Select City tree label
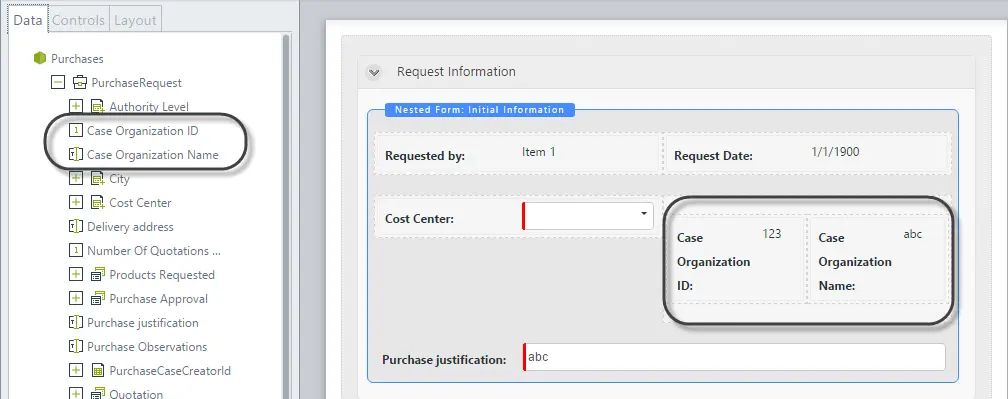The height and width of the screenshot is (399, 1008). click(119, 179)
